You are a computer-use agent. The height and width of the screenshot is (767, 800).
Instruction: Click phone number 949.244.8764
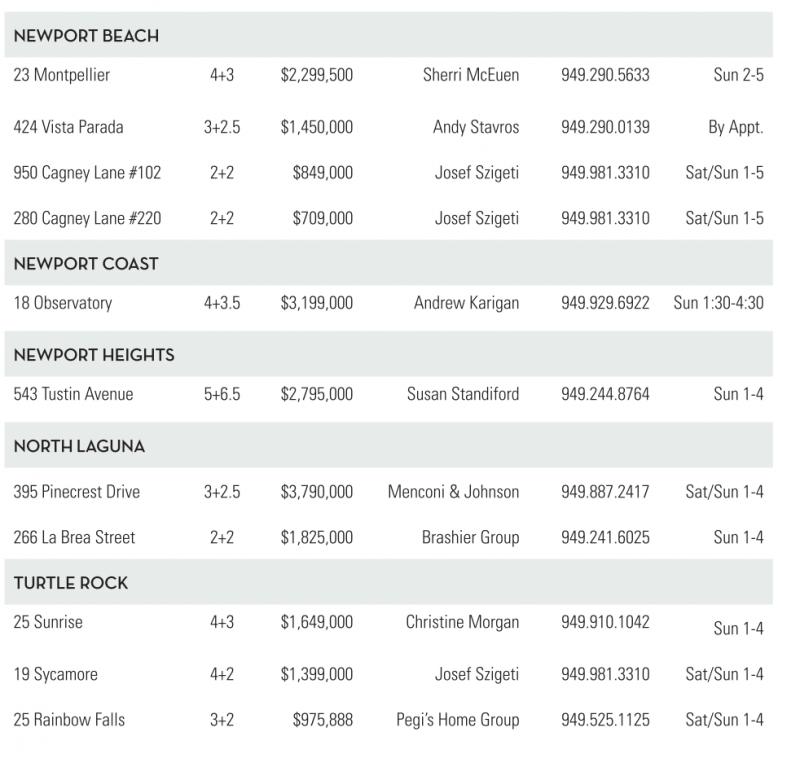tap(605, 394)
